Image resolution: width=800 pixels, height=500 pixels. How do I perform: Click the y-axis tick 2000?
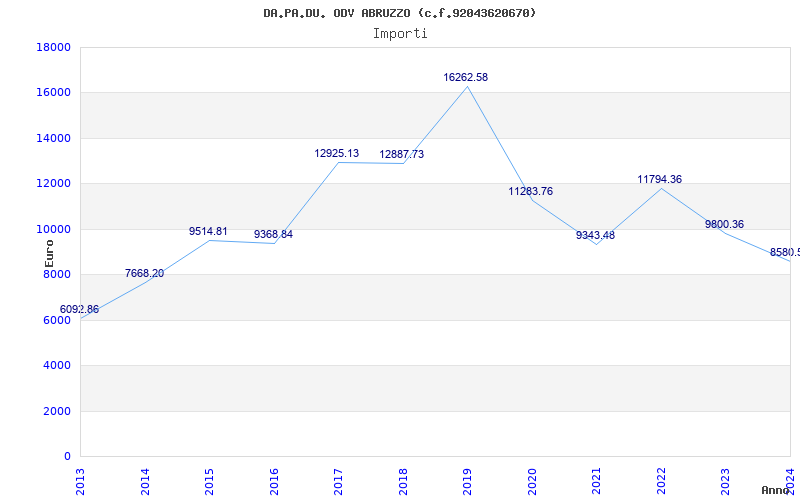(57, 411)
